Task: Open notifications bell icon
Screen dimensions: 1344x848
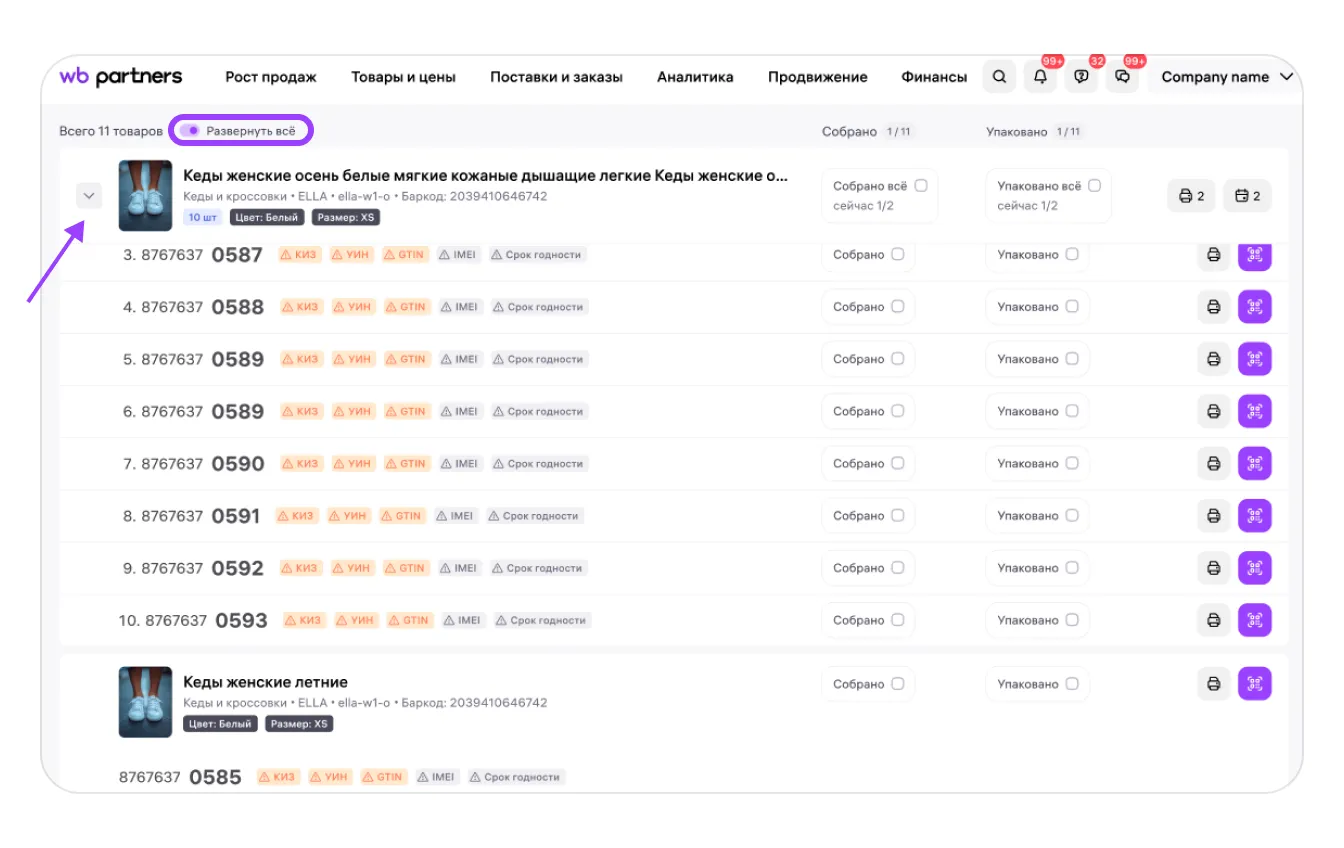Action: 1040,77
